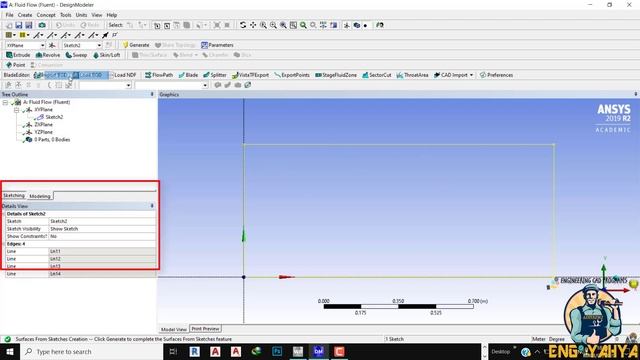The image size is (640, 360).
Task: Open the File menu
Action: [x=9, y=15]
